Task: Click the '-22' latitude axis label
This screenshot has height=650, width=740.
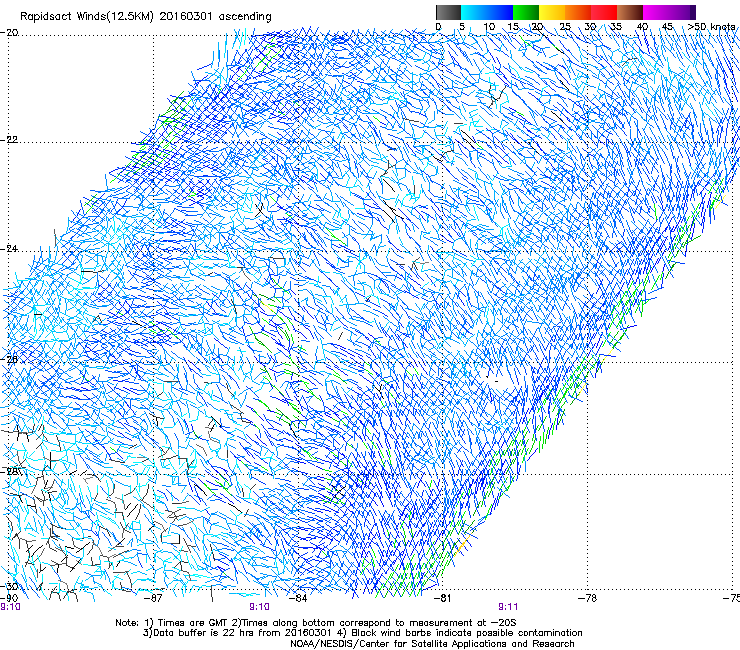Action: coord(9,140)
